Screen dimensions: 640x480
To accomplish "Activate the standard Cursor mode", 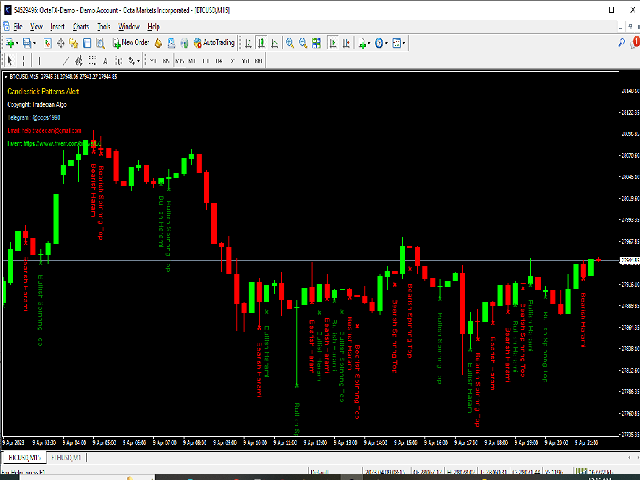I will (10, 61).
